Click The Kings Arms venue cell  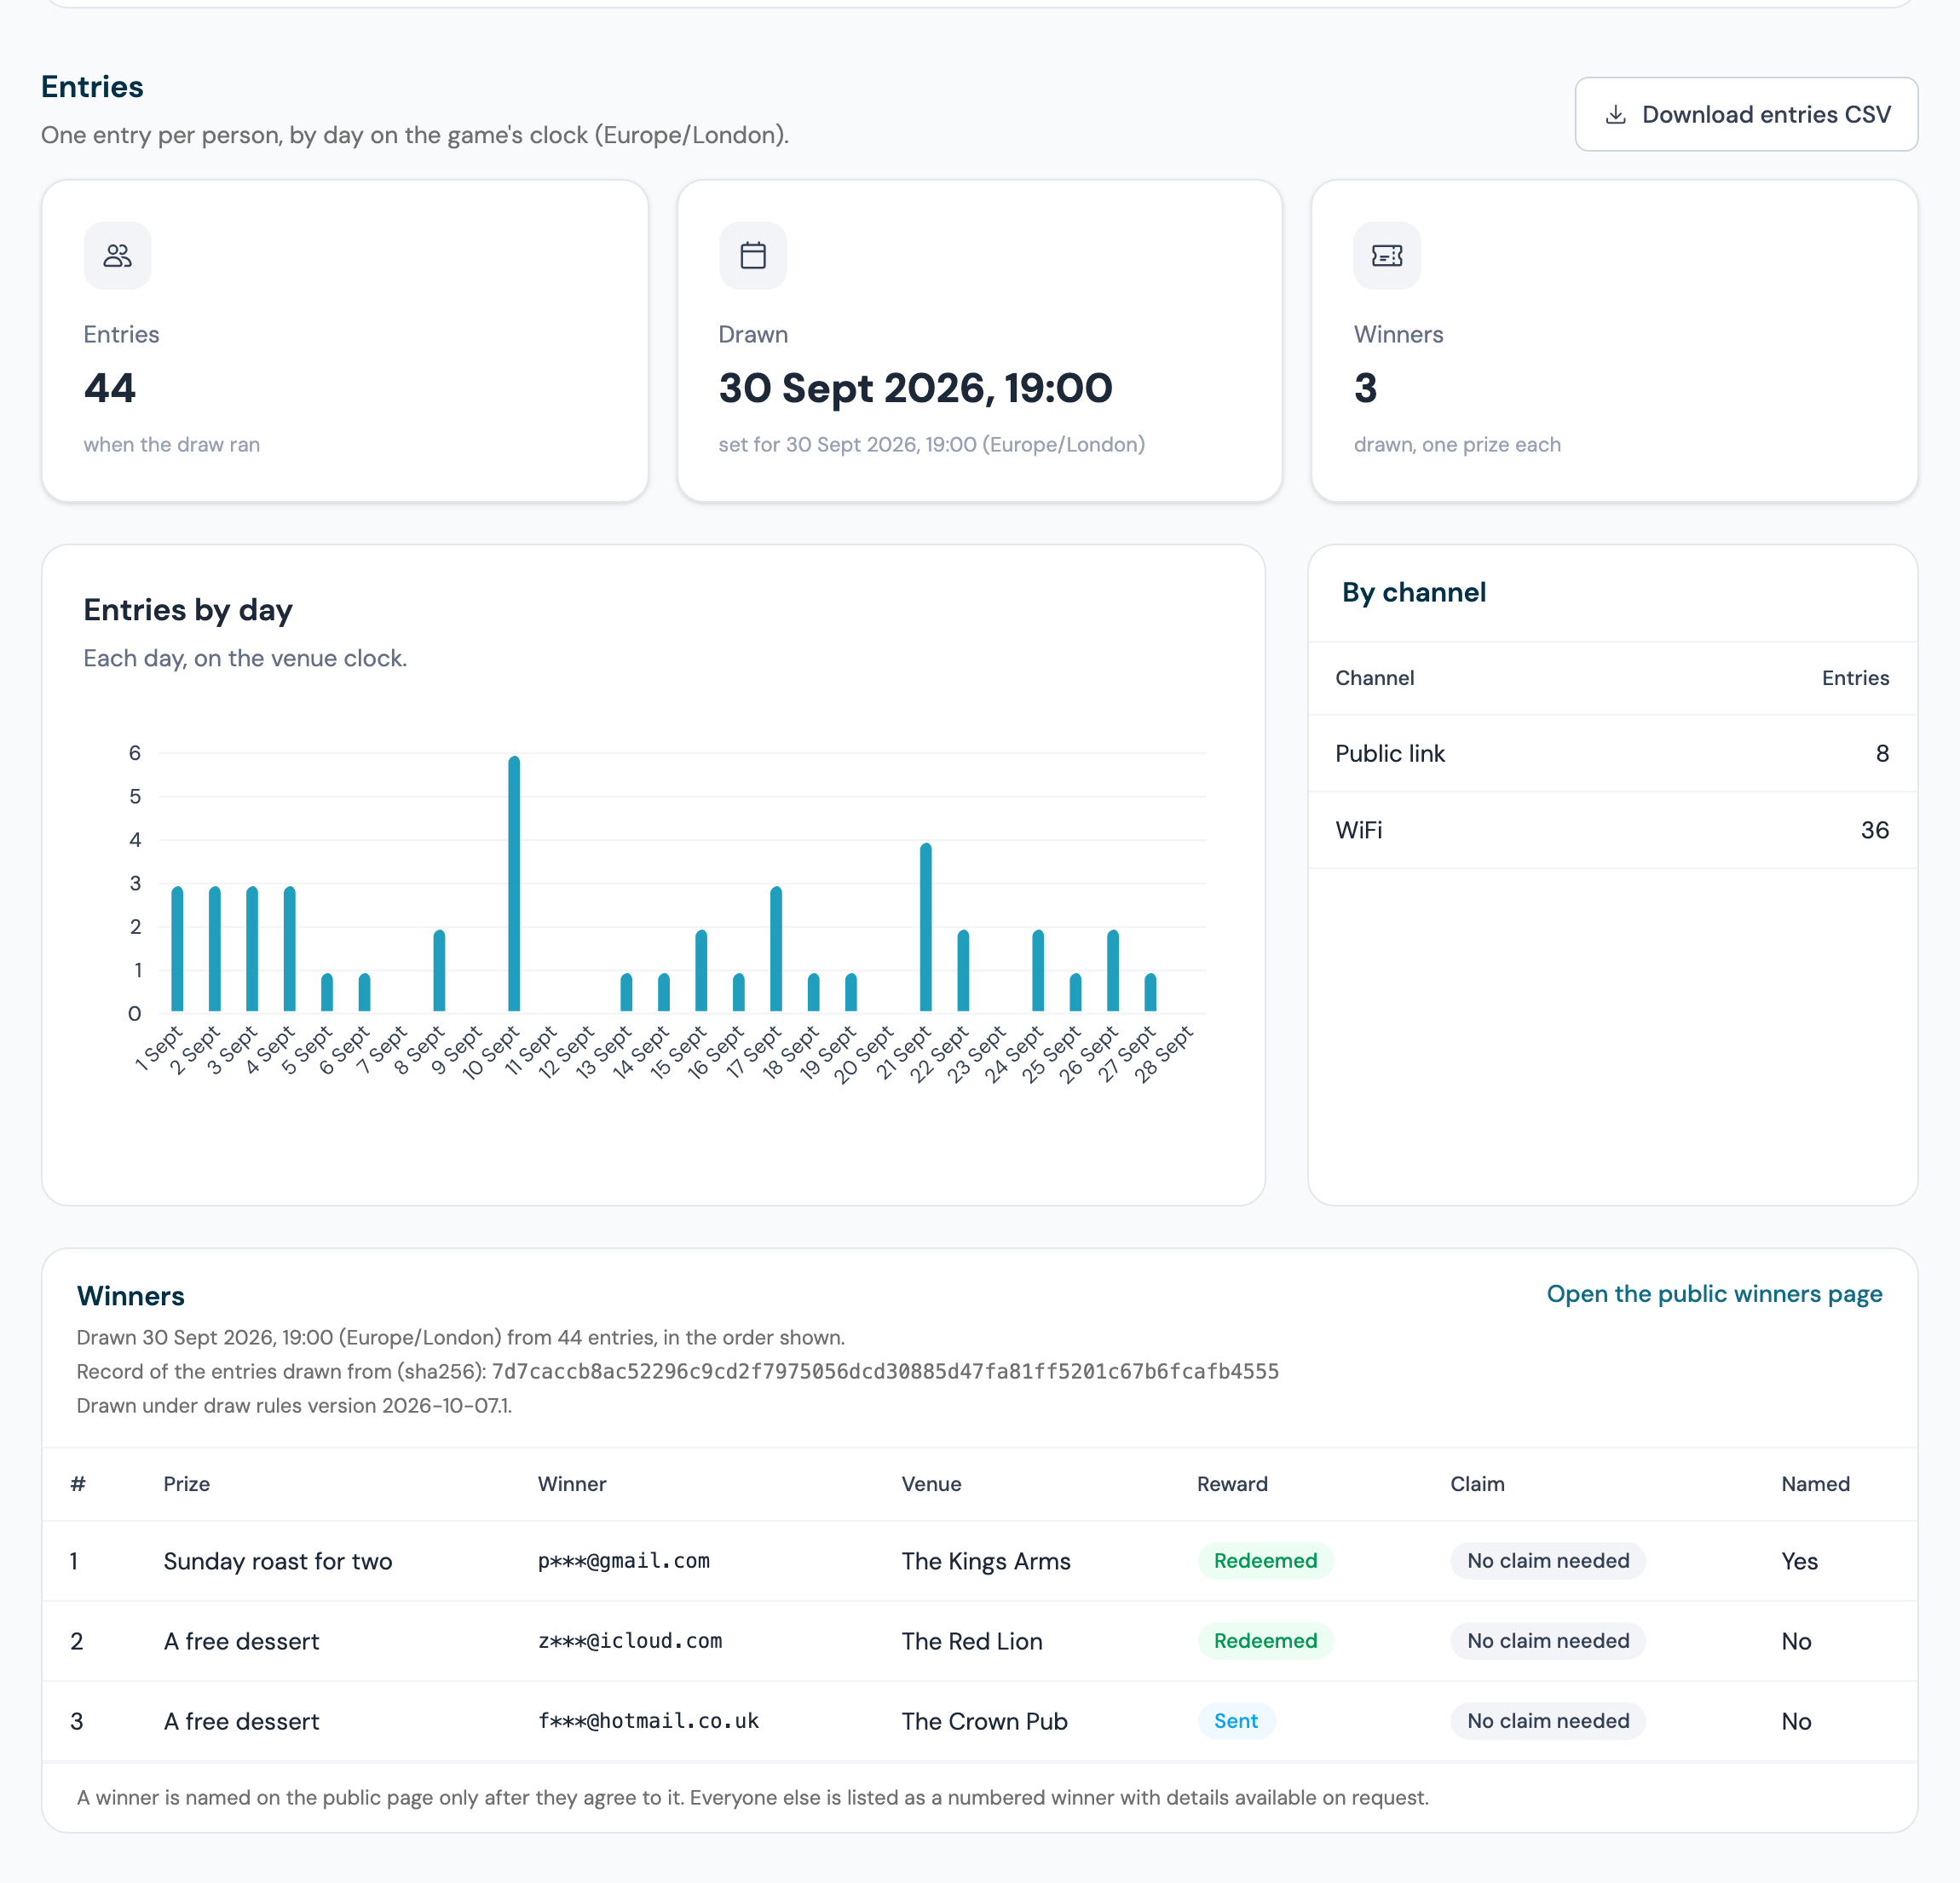coord(986,1561)
